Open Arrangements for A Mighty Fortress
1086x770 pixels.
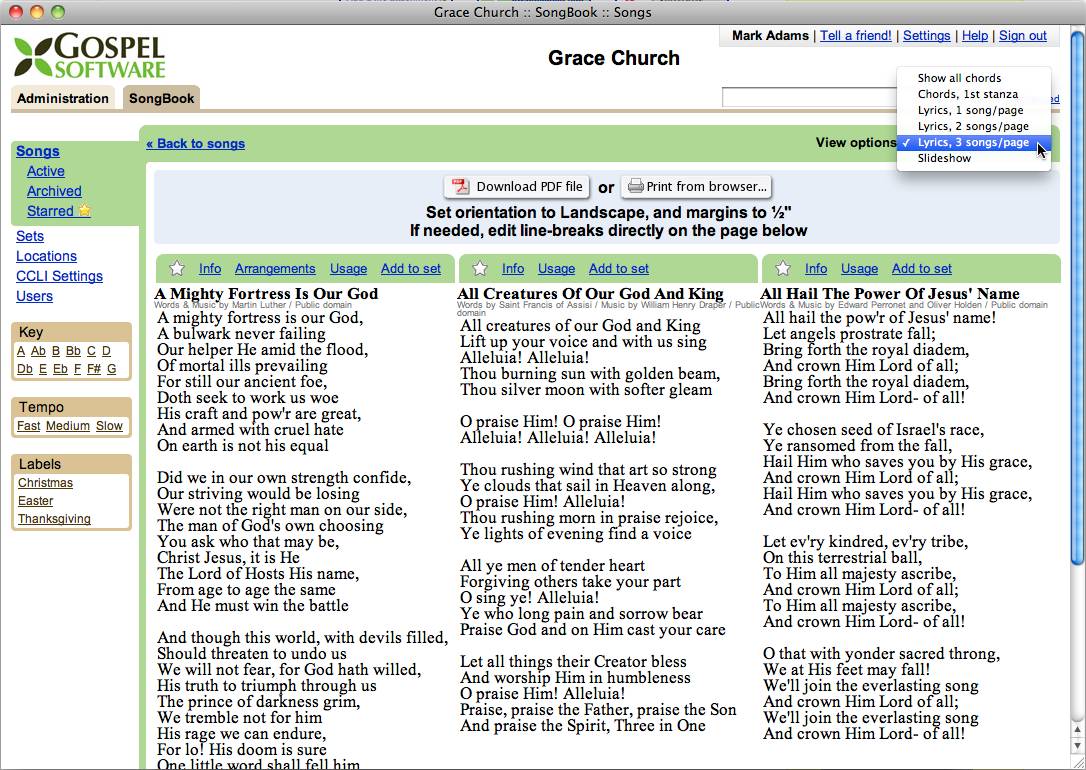pyautogui.click(x=275, y=269)
